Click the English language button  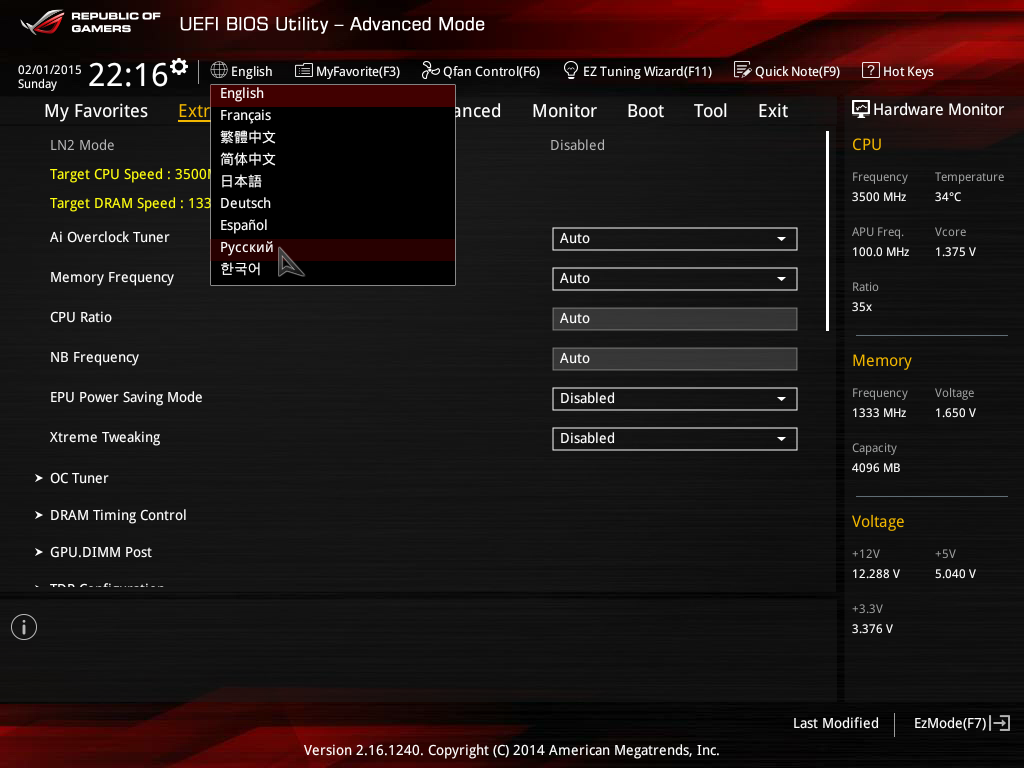click(242, 71)
